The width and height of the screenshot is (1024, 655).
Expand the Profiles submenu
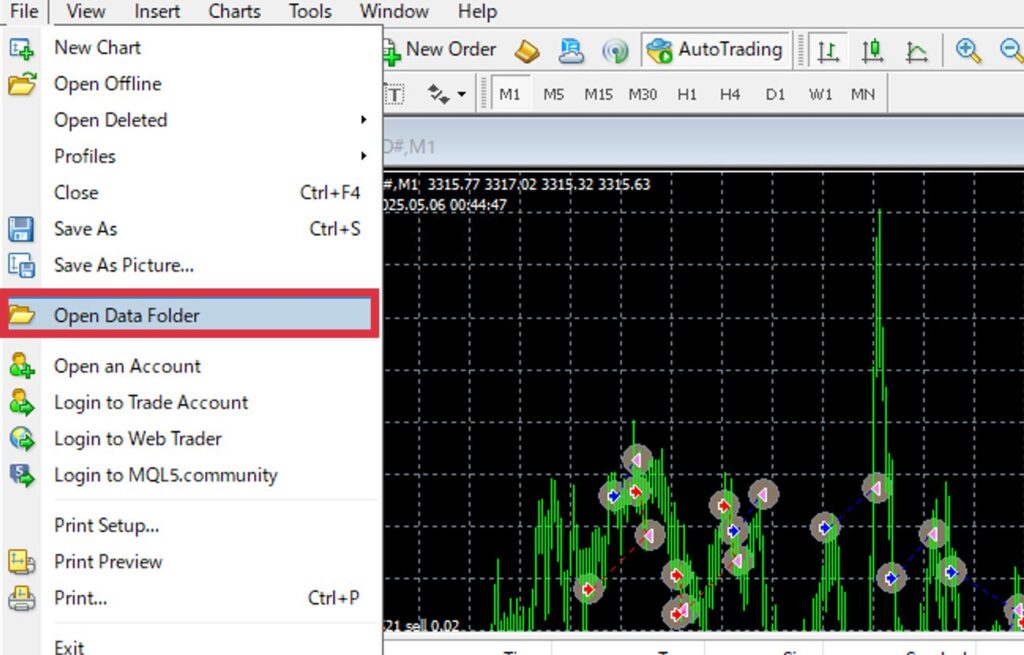[x=192, y=156]
